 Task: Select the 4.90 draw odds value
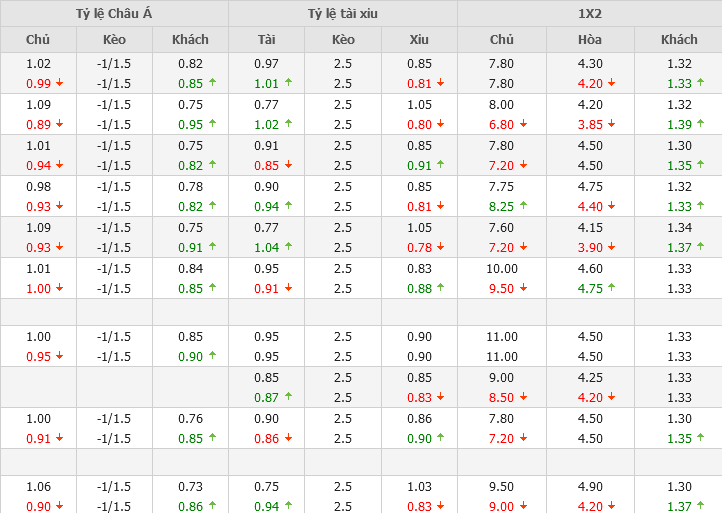(x=591, y=487)
